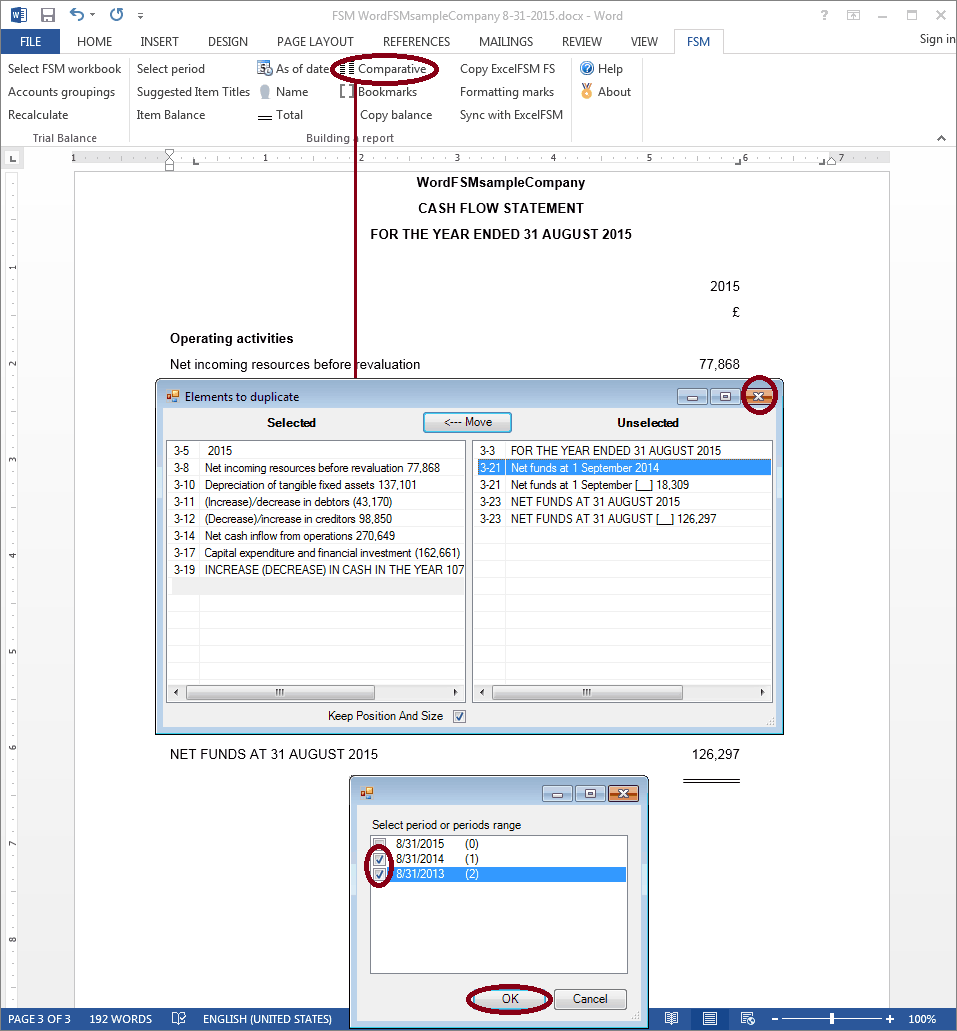957x1031 pixels.
Task: Click Formatting marks command
Action: pos(506,92)
